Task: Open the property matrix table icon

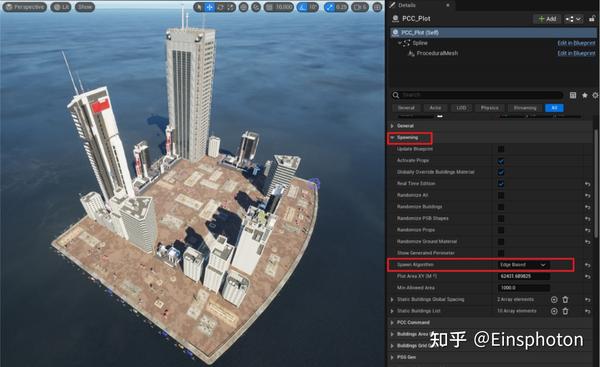Action: click(573, 95)
